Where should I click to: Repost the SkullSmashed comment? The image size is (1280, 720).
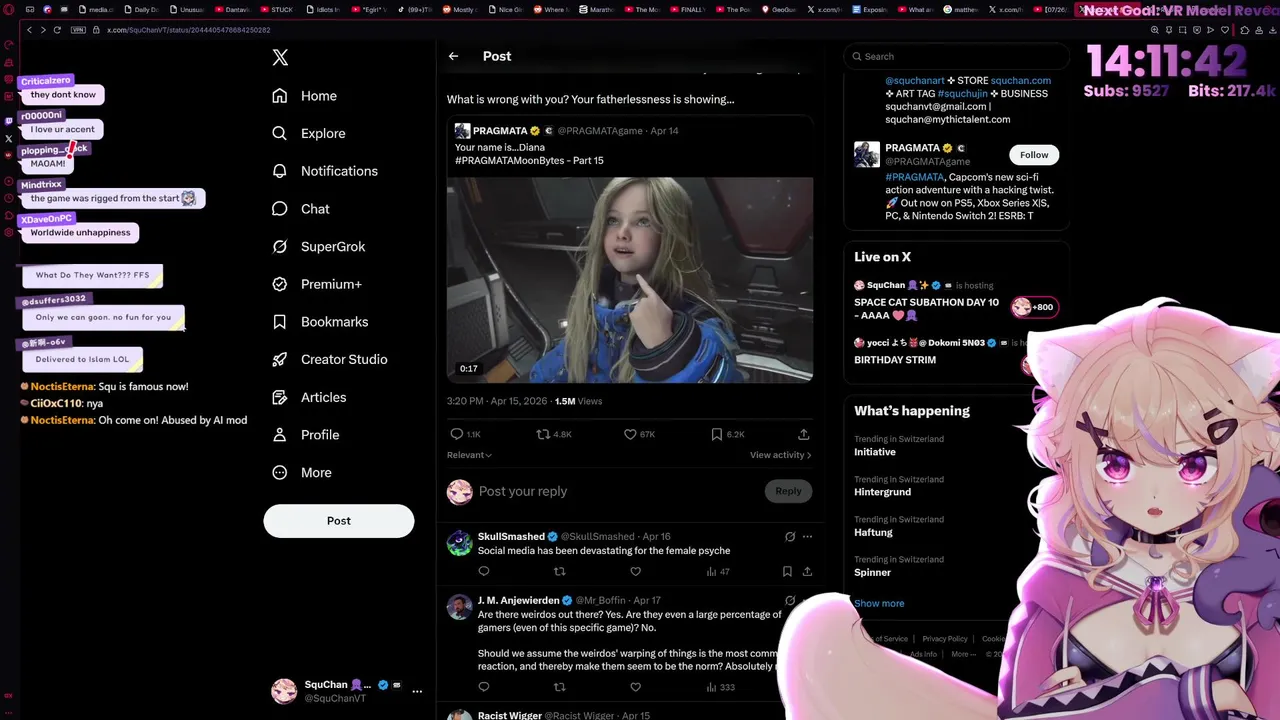560,572
